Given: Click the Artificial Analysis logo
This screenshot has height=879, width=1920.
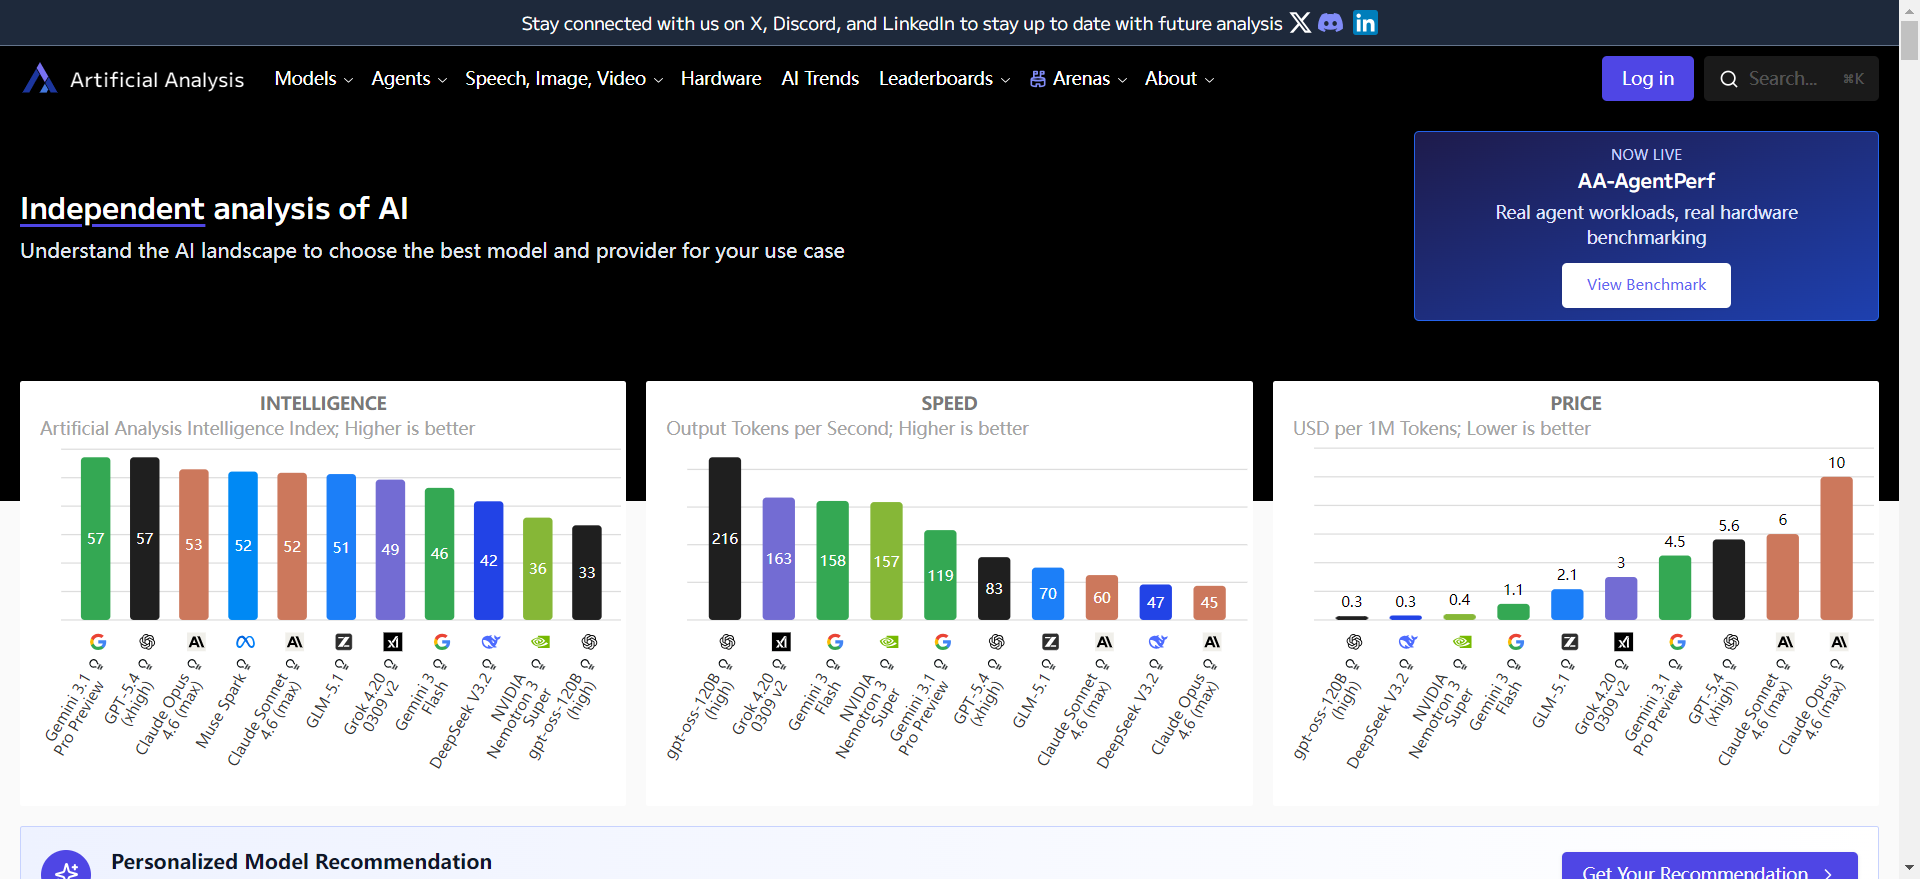Looking at the screenshot, I should click(133, 79).
